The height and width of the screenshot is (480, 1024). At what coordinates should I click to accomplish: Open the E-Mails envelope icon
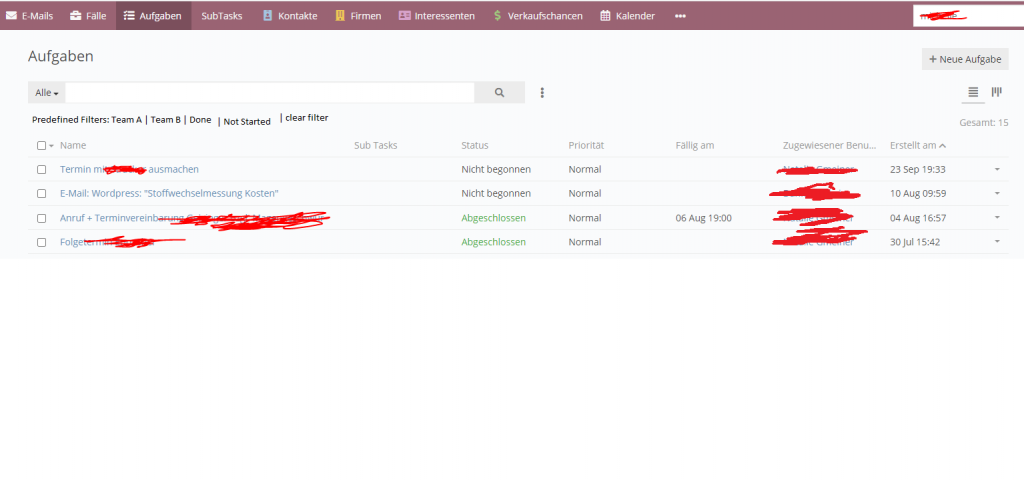coord(11,16)
